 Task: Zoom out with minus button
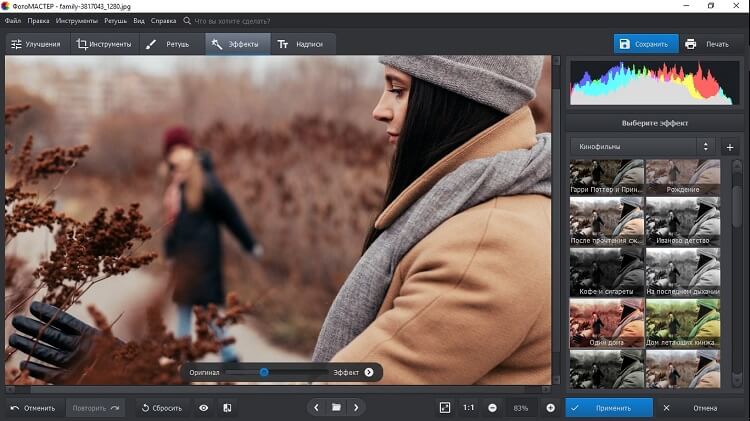pos(492,408)
